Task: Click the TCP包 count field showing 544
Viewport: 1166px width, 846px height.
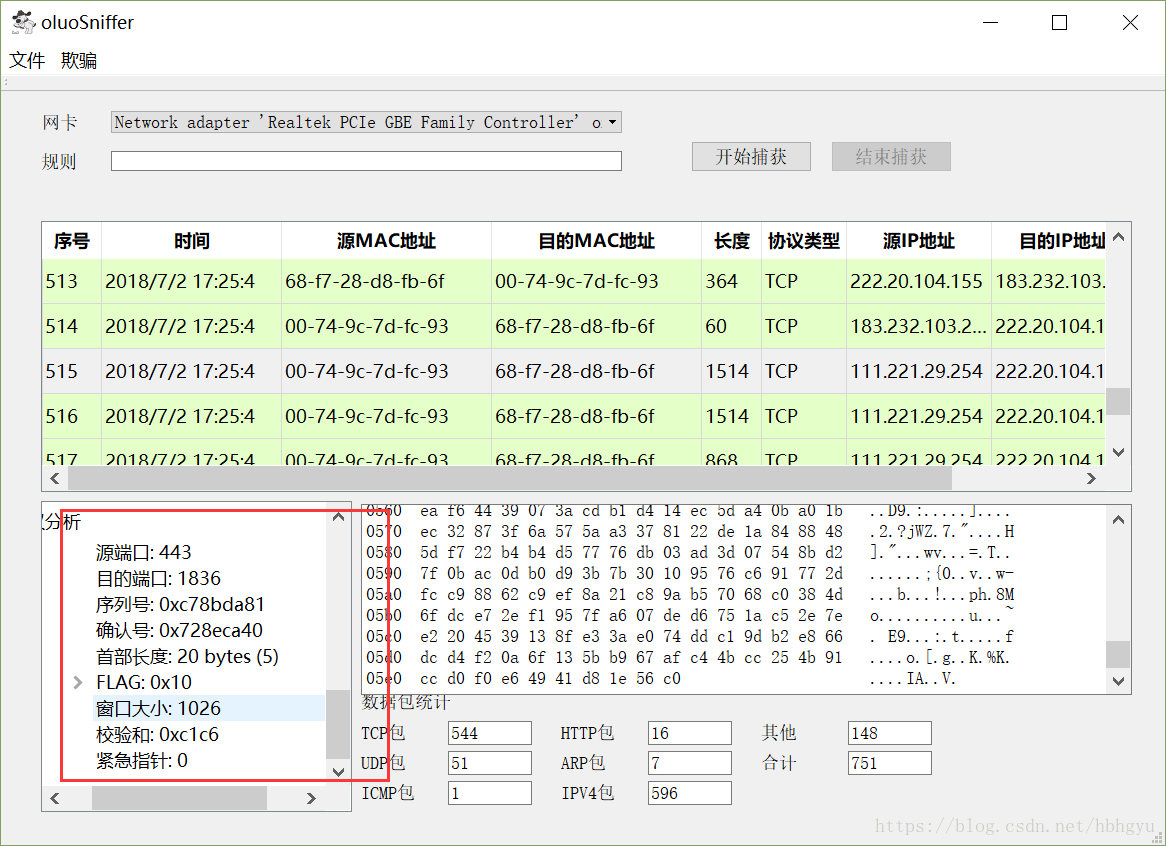Action: [489, 733]
